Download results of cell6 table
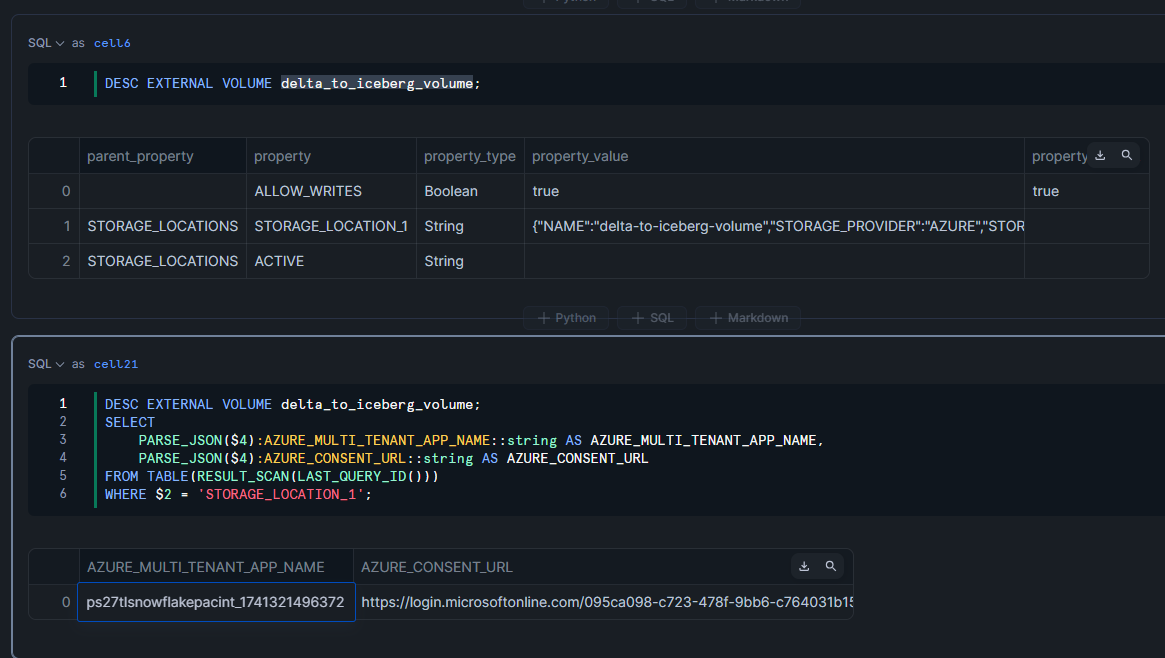This screenshot has height=658, width=1165. tap(1100, 155)
